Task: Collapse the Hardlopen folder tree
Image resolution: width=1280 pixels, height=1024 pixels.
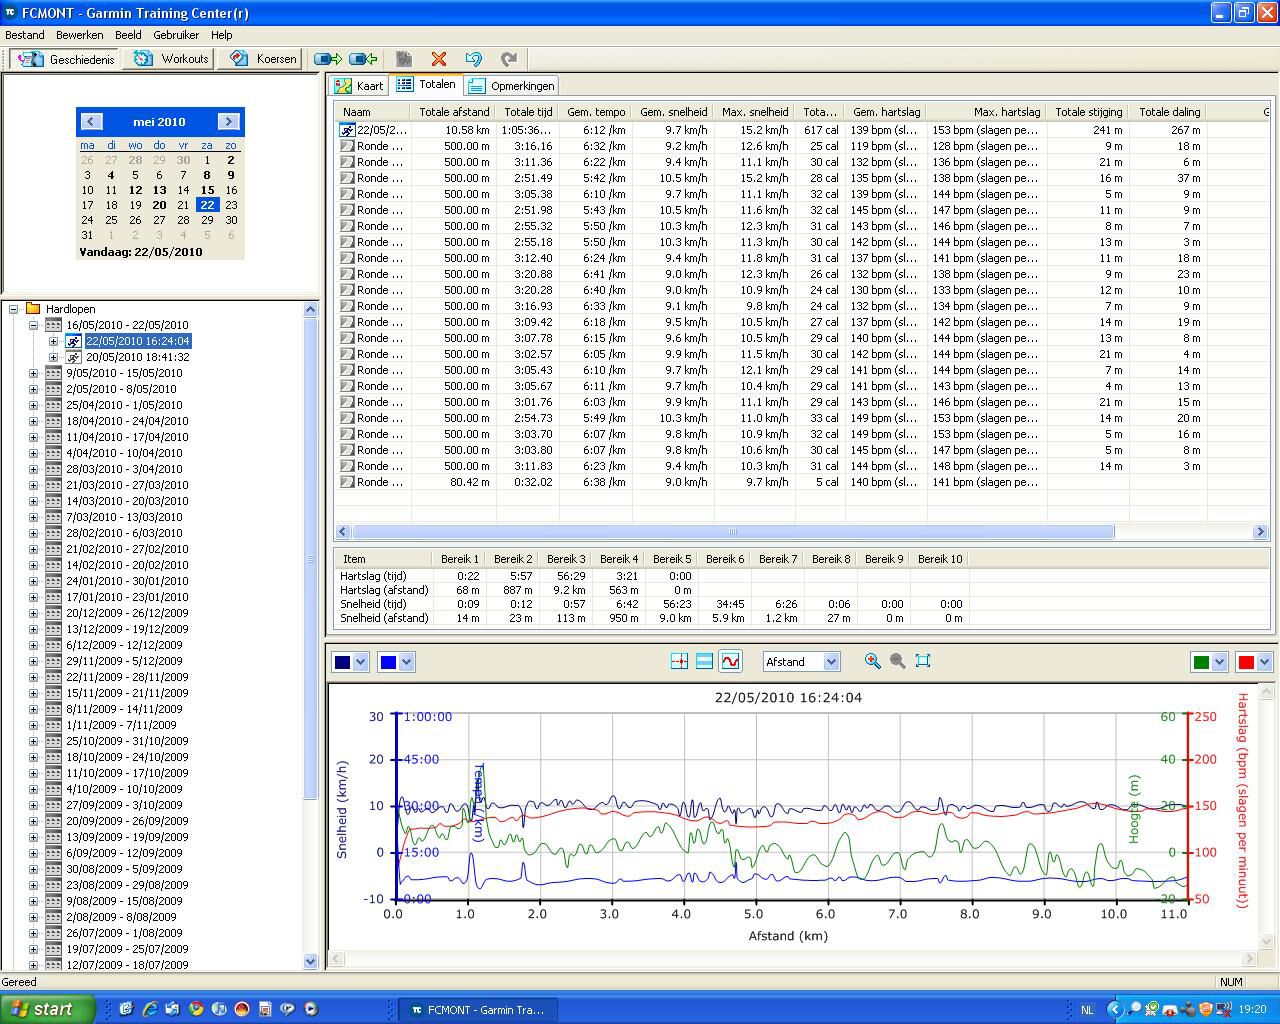Action: [14, 309]
